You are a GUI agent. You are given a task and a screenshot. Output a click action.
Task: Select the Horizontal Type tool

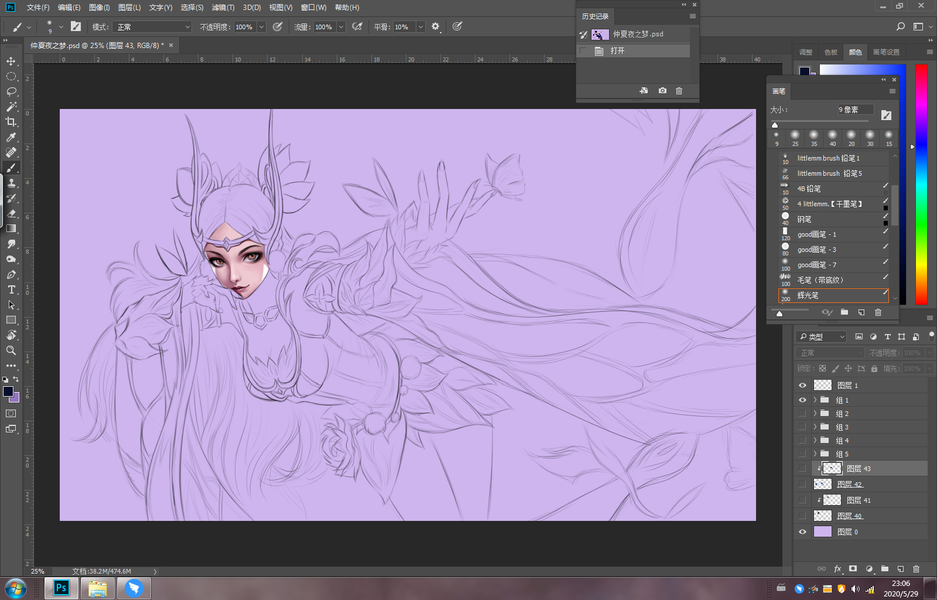coord(11,290)
